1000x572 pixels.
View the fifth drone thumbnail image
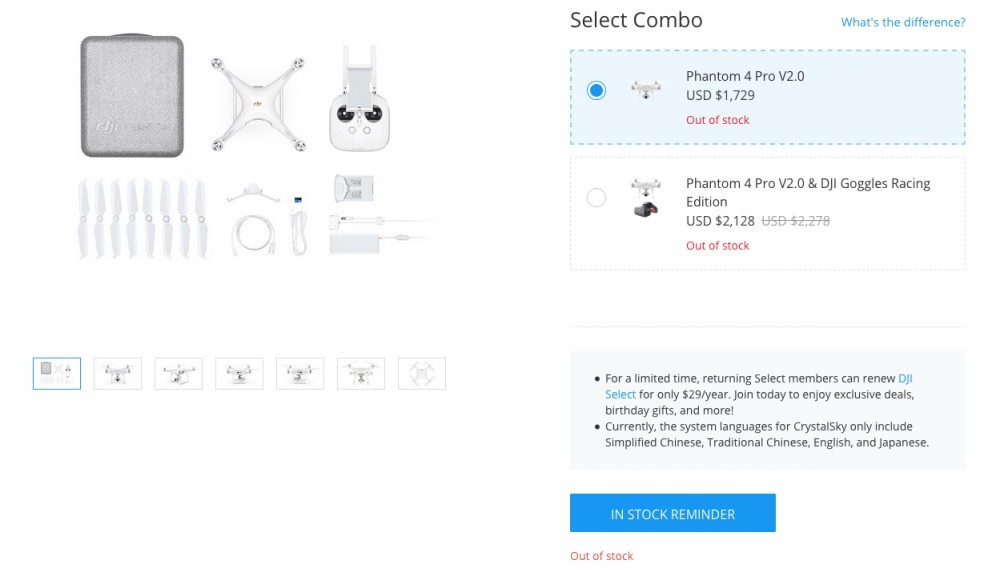pos(300,374)
